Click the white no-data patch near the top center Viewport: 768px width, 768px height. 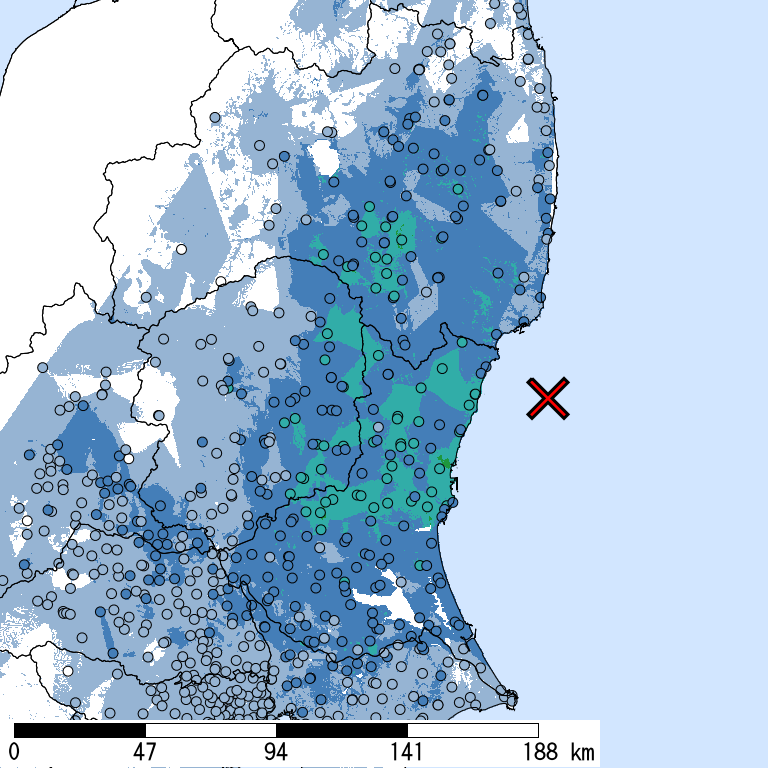[x=323, y=158]
